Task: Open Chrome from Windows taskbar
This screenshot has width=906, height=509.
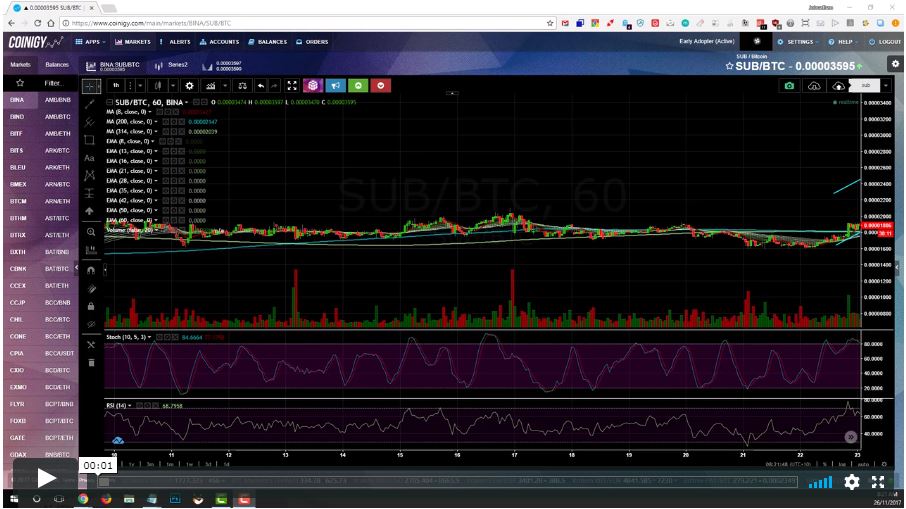Action: (x=83, y=499)
